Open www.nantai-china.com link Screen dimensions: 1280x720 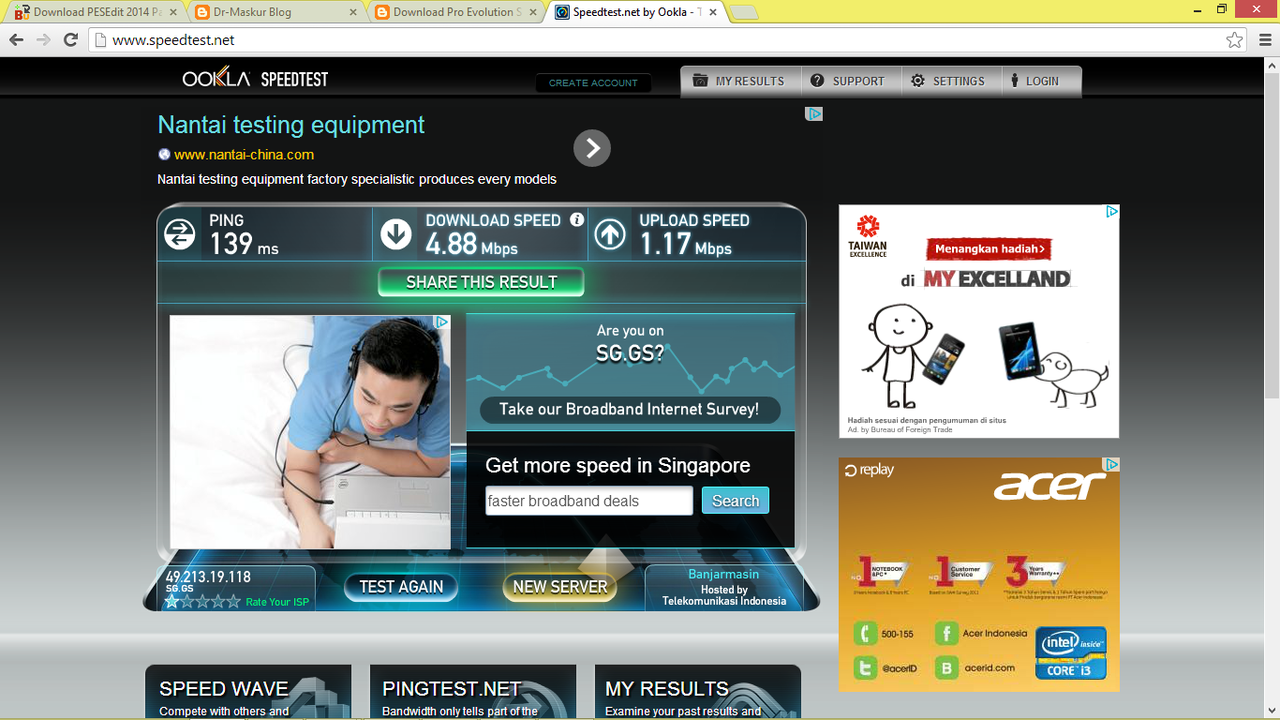pos(244,155)
